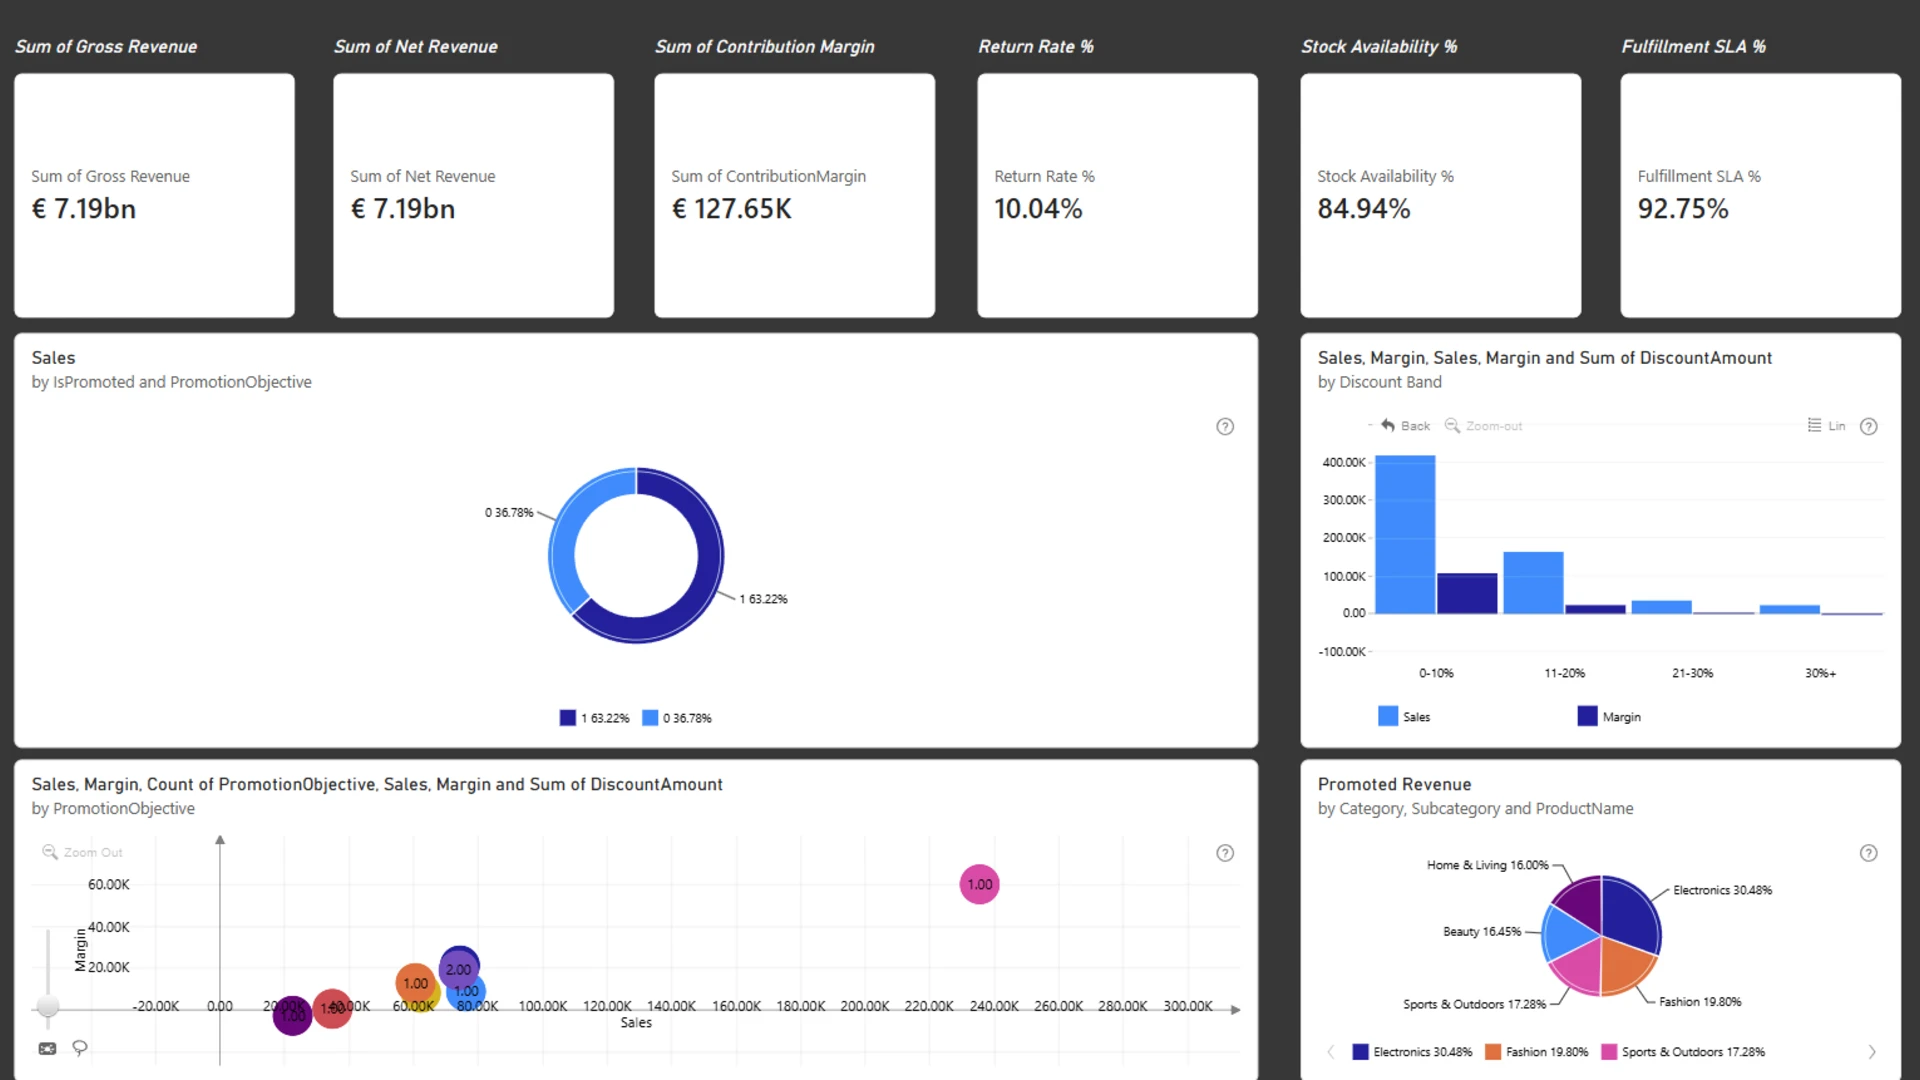The height and width of the screenshot is (1080, 1920).
Task: Click the dark blue '1 63.22%' legend swatch
Action: coord(568,718)
